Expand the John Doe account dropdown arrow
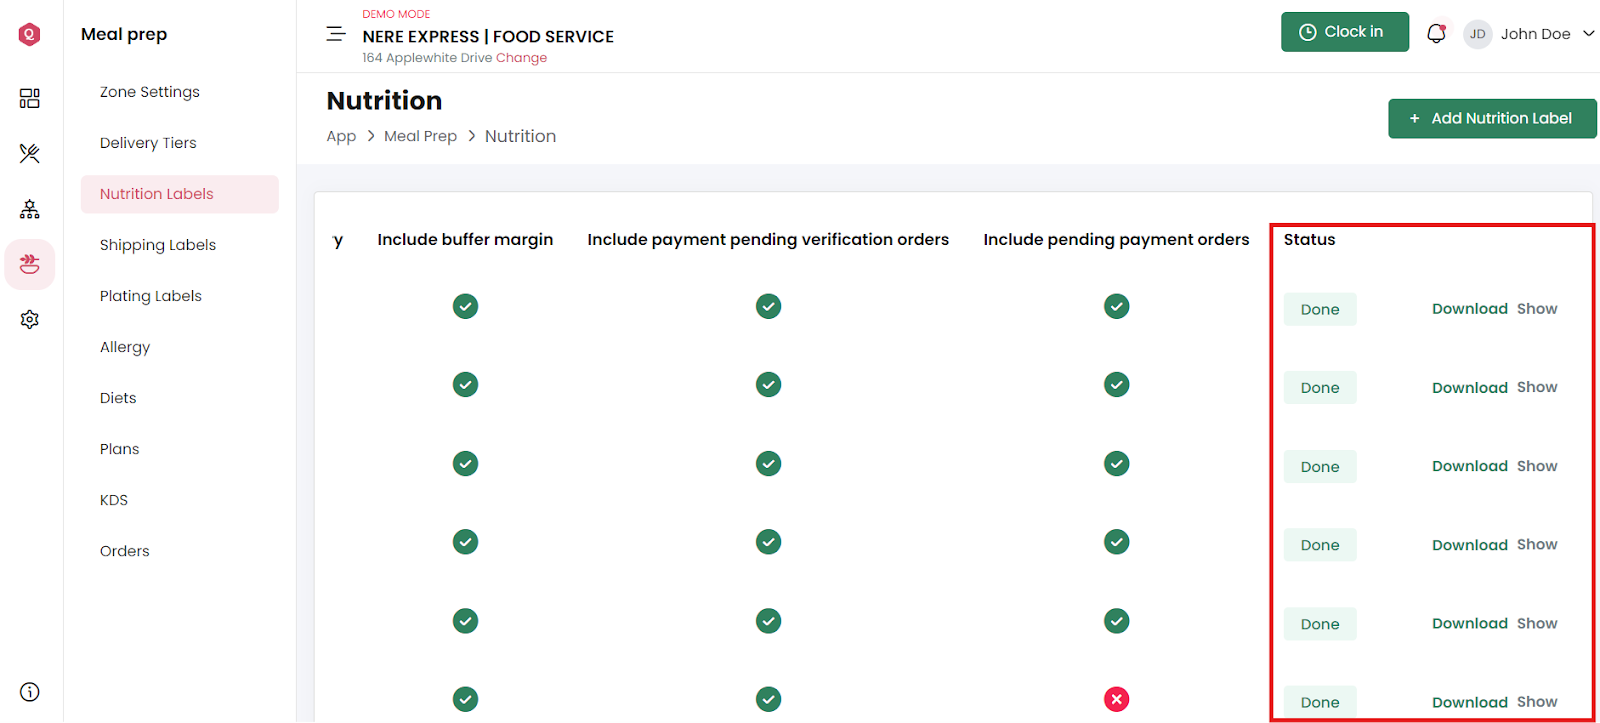Image resolution: width=1600 pixels, height=723 pixels. 1588,34
